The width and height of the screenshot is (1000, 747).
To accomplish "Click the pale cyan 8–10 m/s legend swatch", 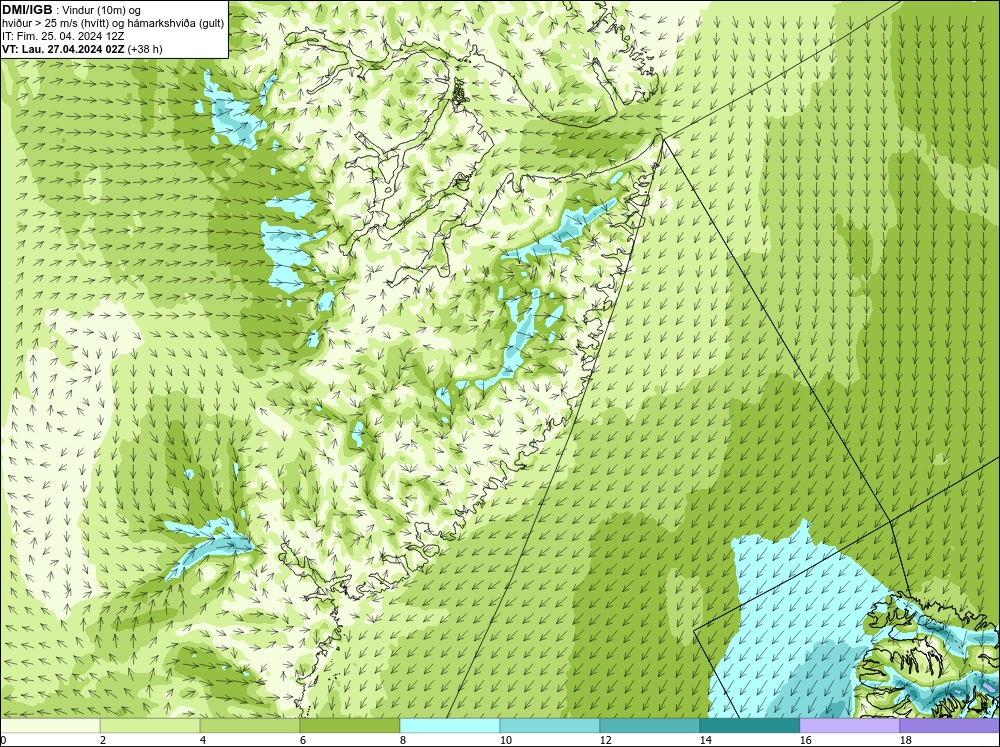I will (x=450, y=726).
